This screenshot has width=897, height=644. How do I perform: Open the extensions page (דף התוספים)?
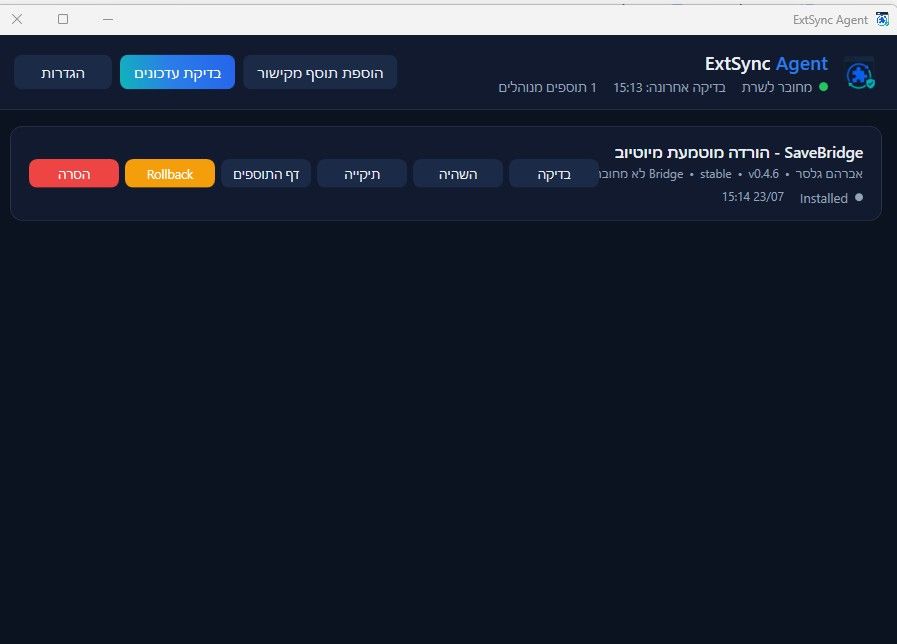coord(266,174)
